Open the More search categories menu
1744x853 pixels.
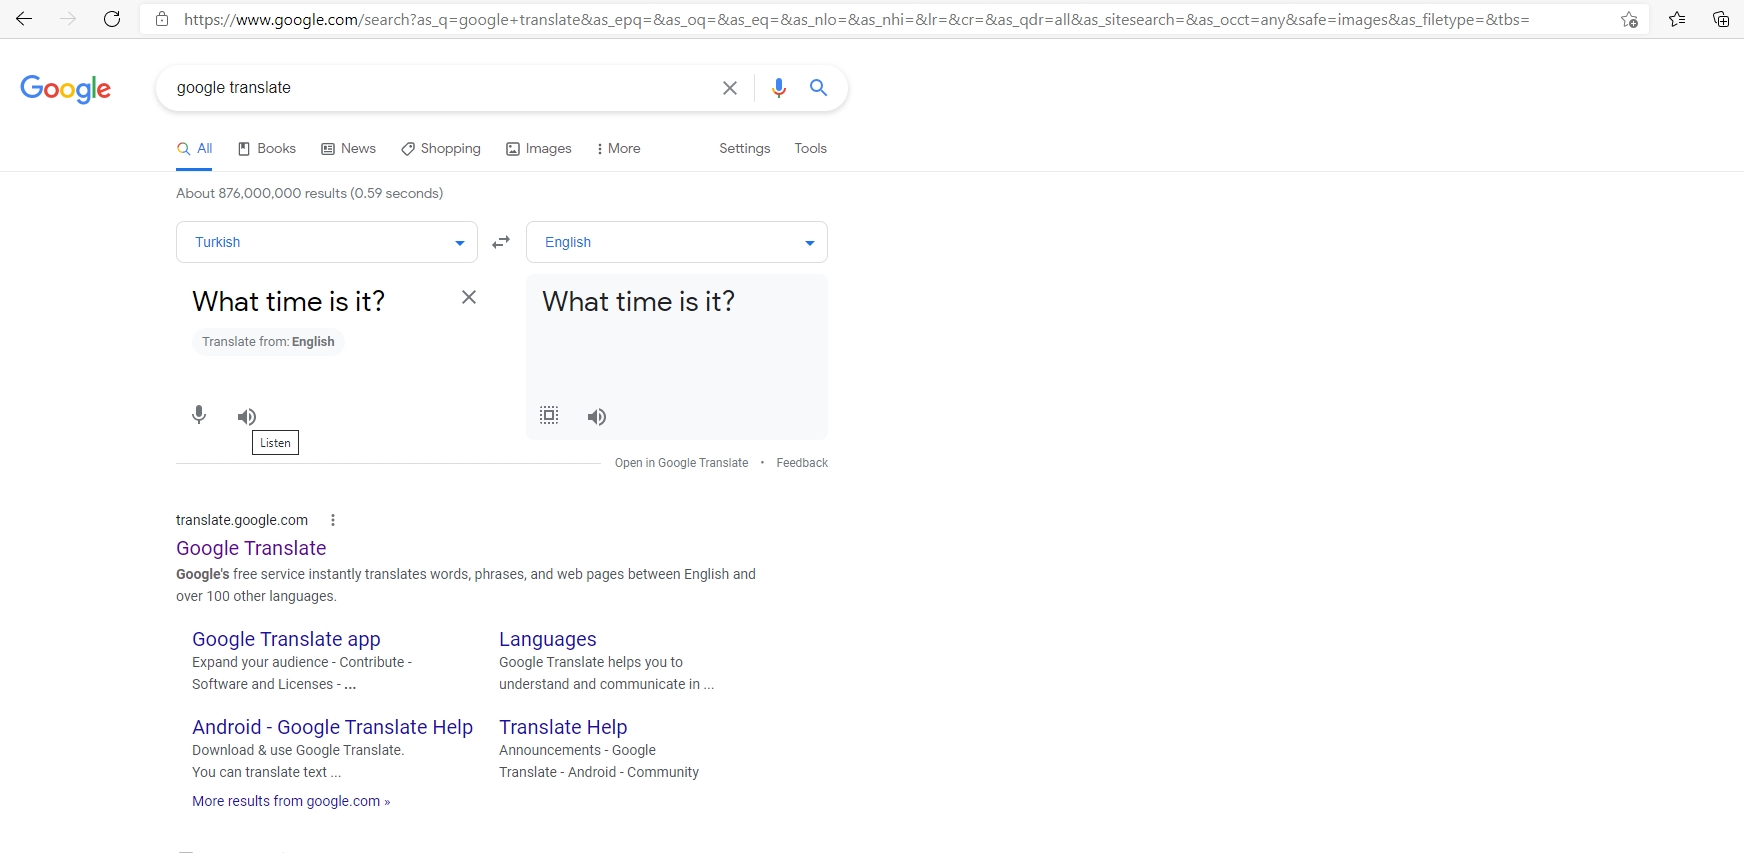tap(618, 149)
